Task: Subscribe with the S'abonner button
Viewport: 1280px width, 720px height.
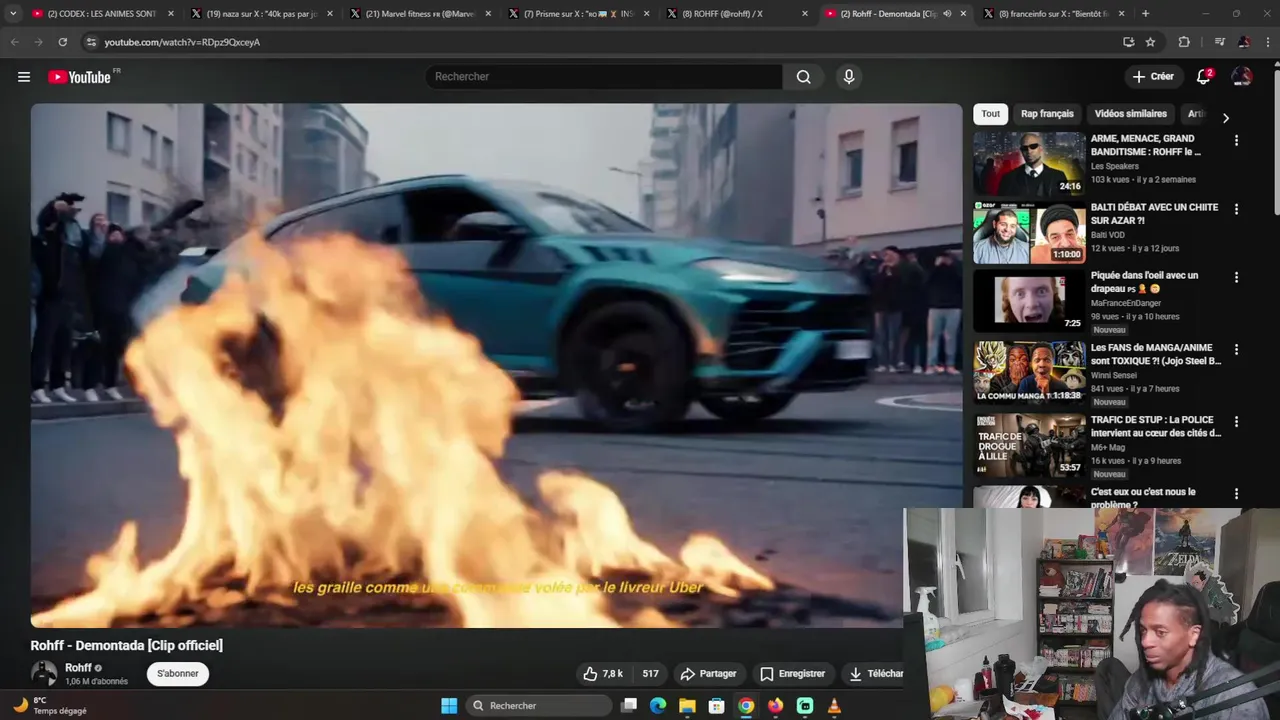Action: pos(178,674)
